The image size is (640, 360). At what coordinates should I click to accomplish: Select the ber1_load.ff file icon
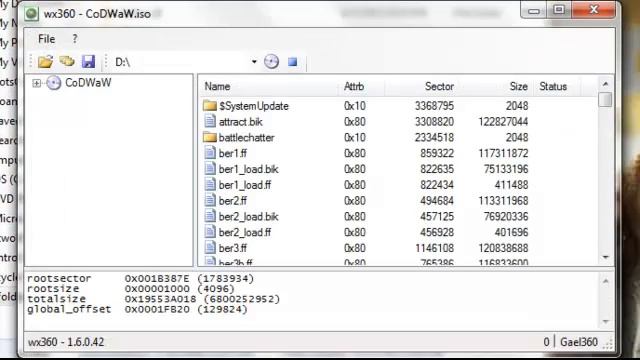(210, 184)
